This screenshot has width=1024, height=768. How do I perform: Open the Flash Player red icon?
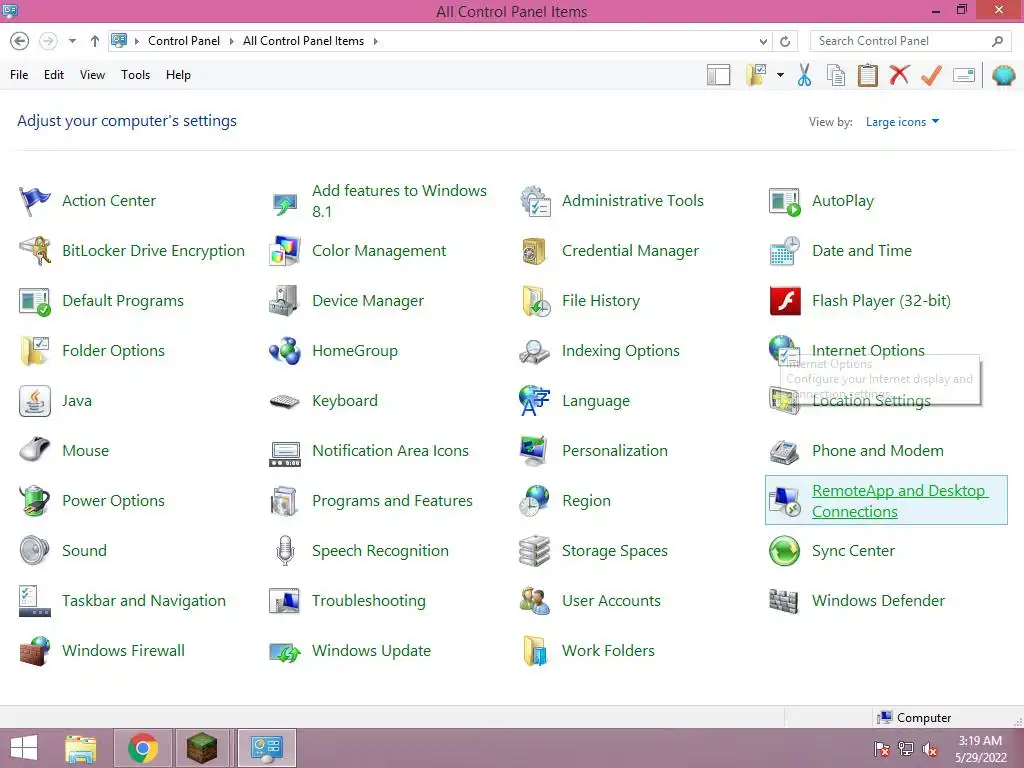pyautogui.click(x=785, y=301)
